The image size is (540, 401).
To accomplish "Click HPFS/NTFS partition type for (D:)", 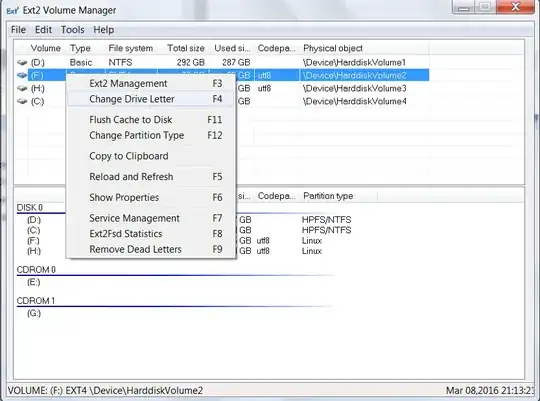I will point(326,220).
